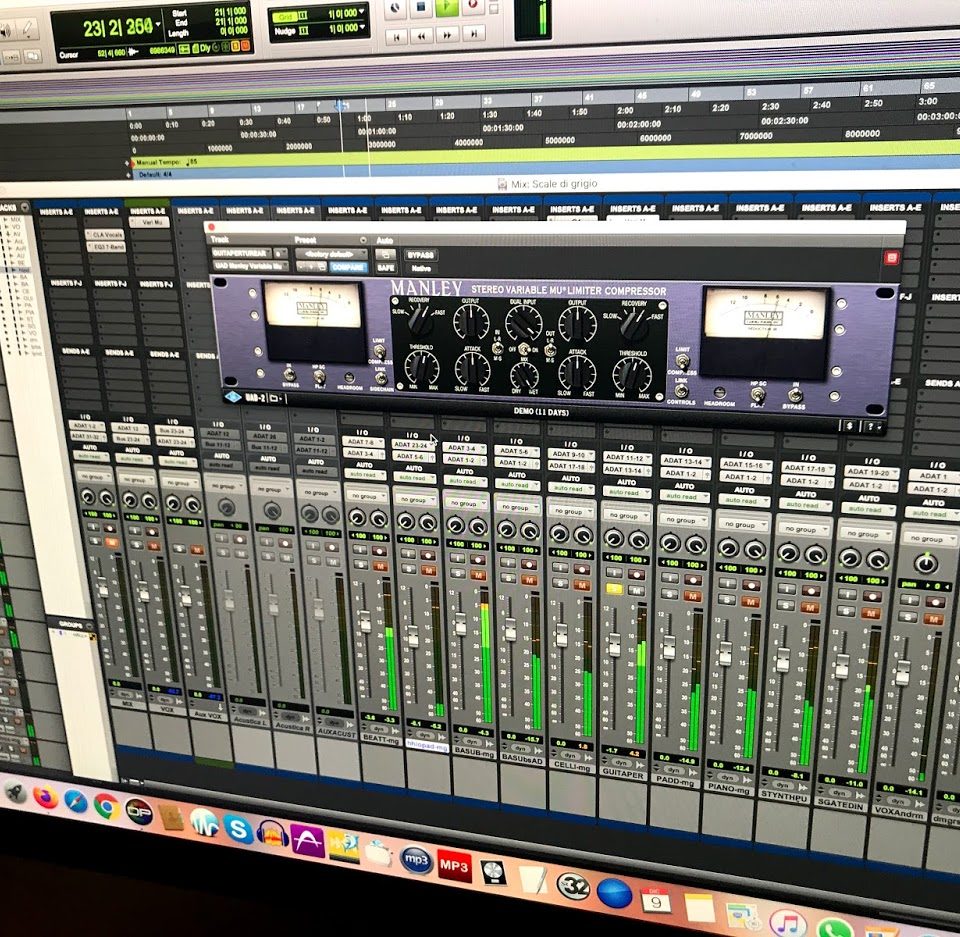Click the Rewind transport button
The image size is (960, 937).
tap(421, 36)
